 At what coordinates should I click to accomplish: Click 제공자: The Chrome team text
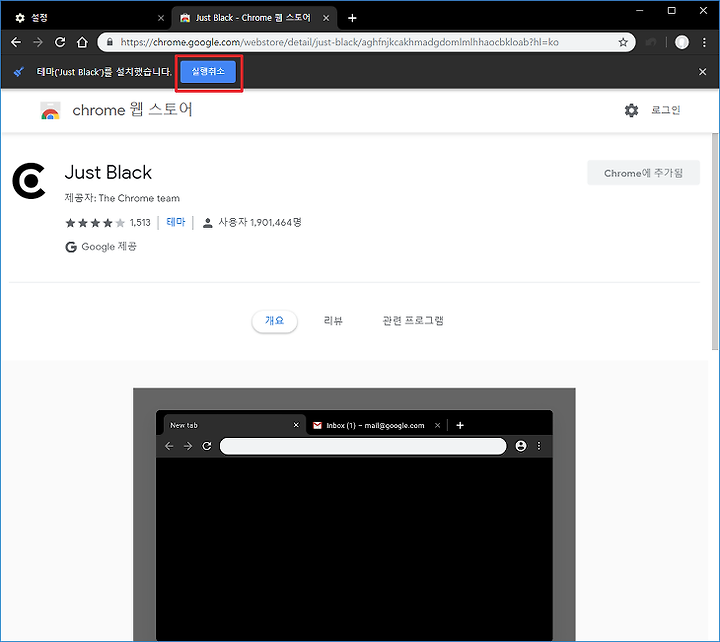pos(122,198)
